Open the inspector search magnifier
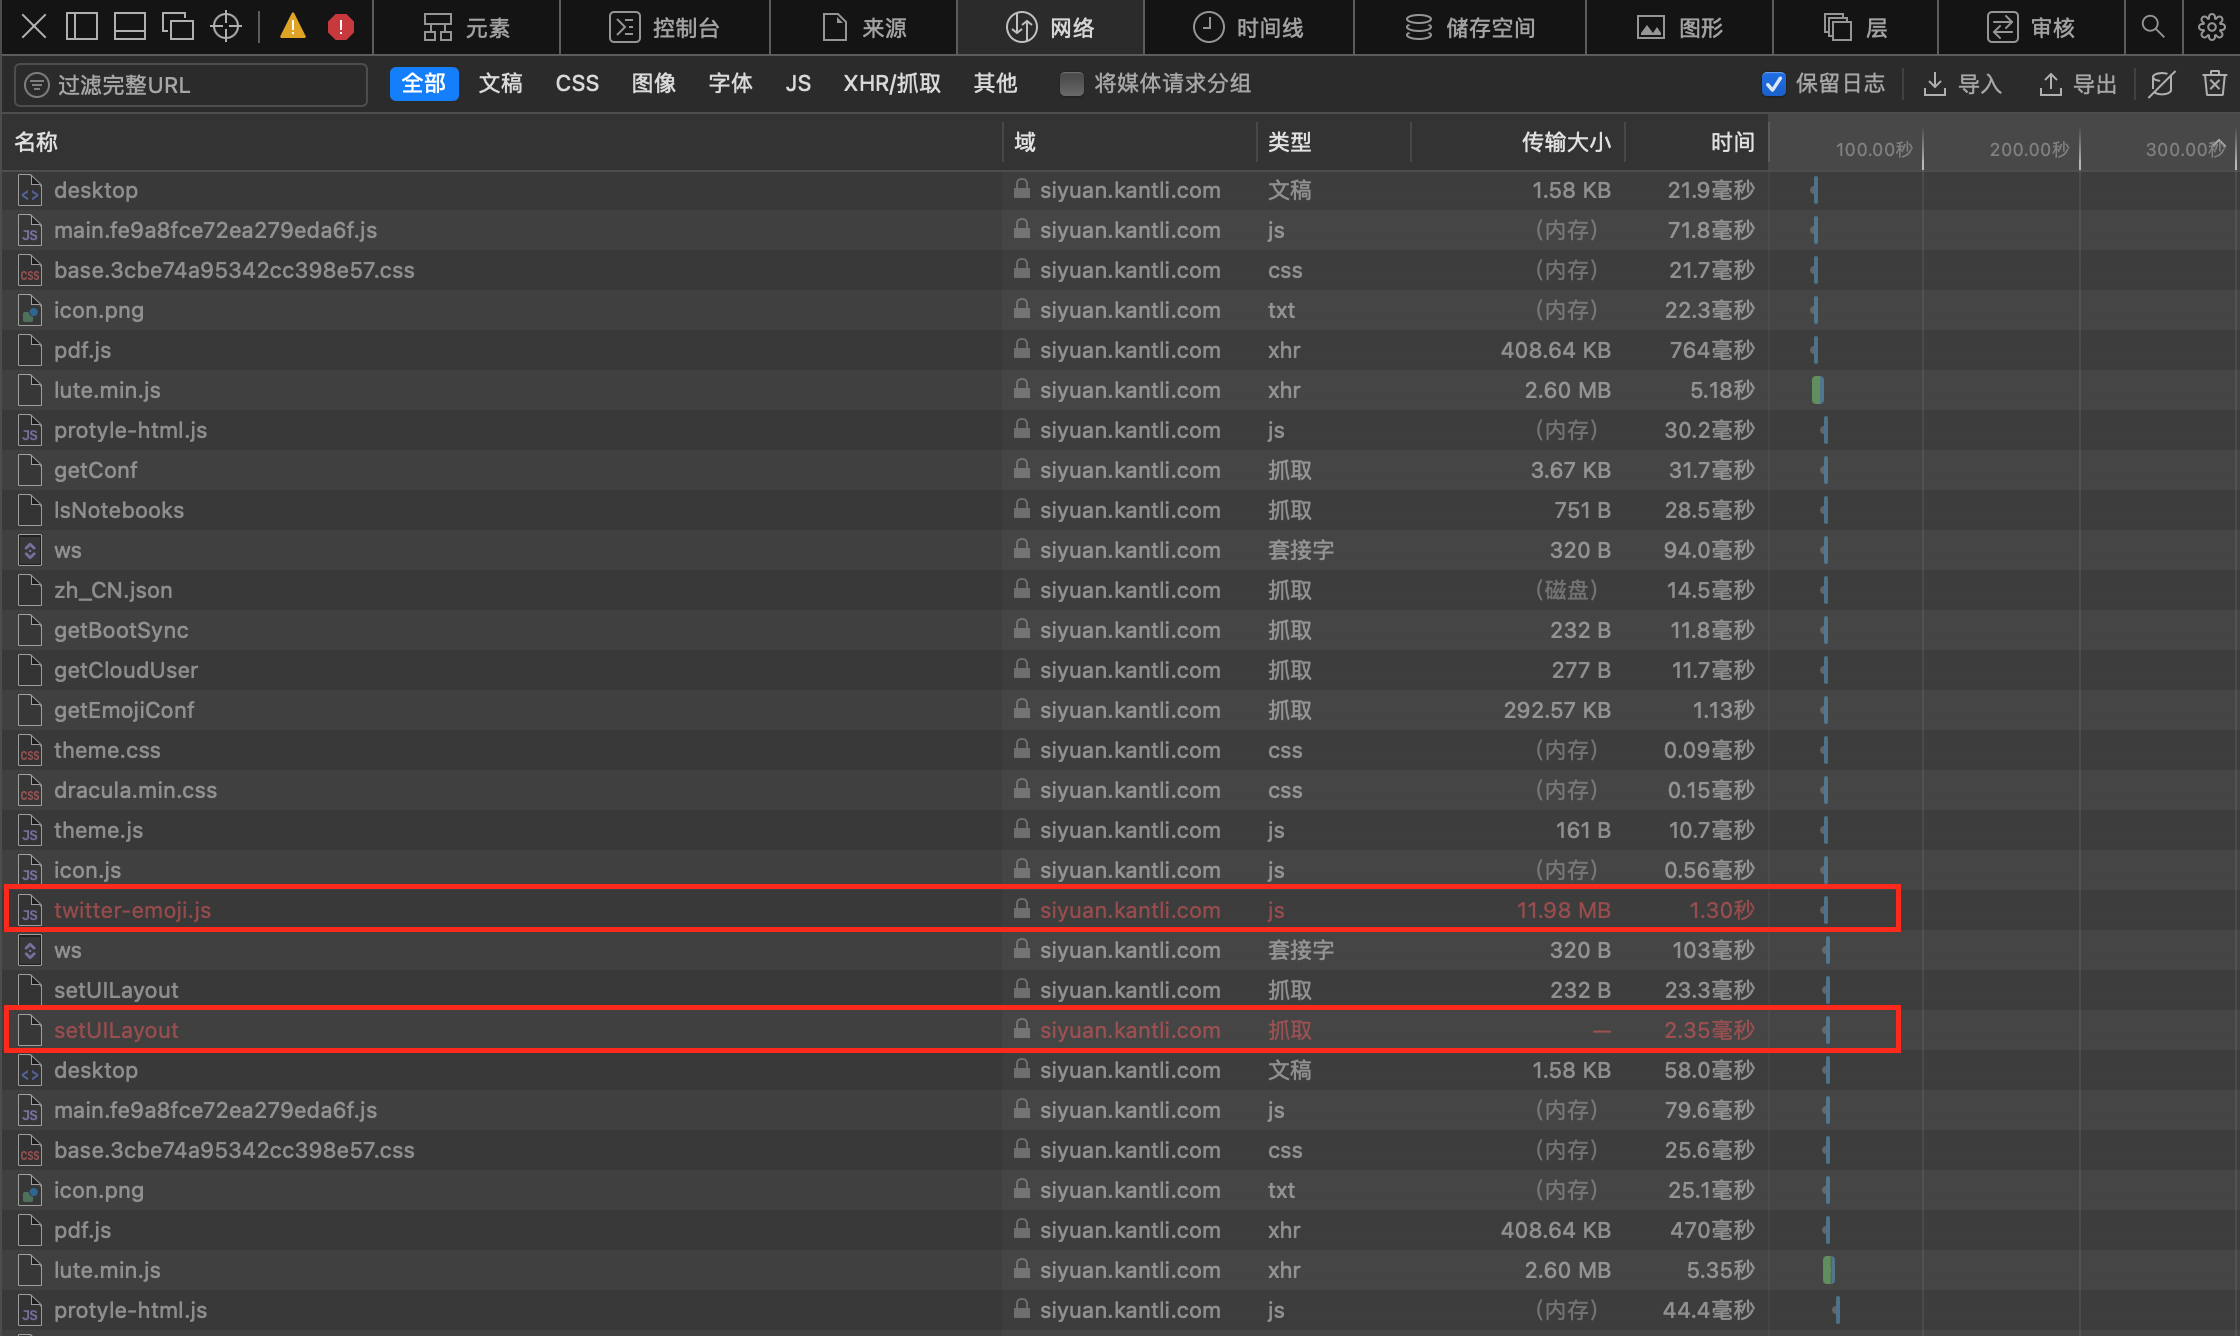This screenshot has height=1336, width=2240. 2153,27
